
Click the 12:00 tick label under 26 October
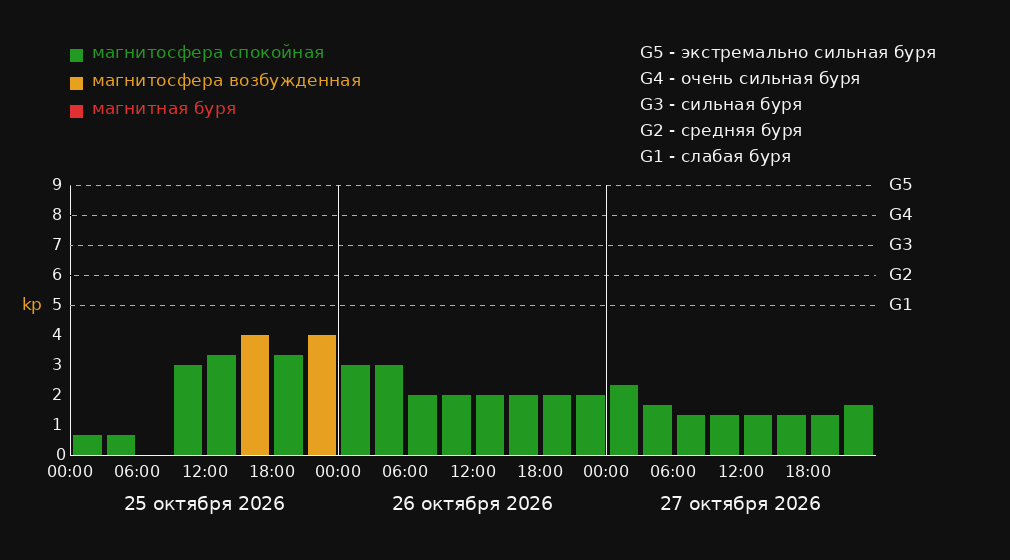tap(473, 472)
